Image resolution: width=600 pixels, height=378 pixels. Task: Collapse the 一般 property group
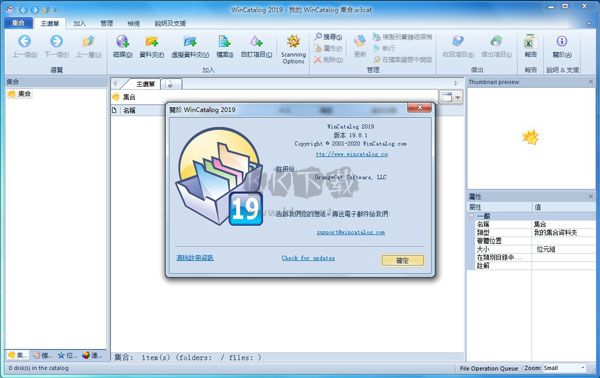472,216
